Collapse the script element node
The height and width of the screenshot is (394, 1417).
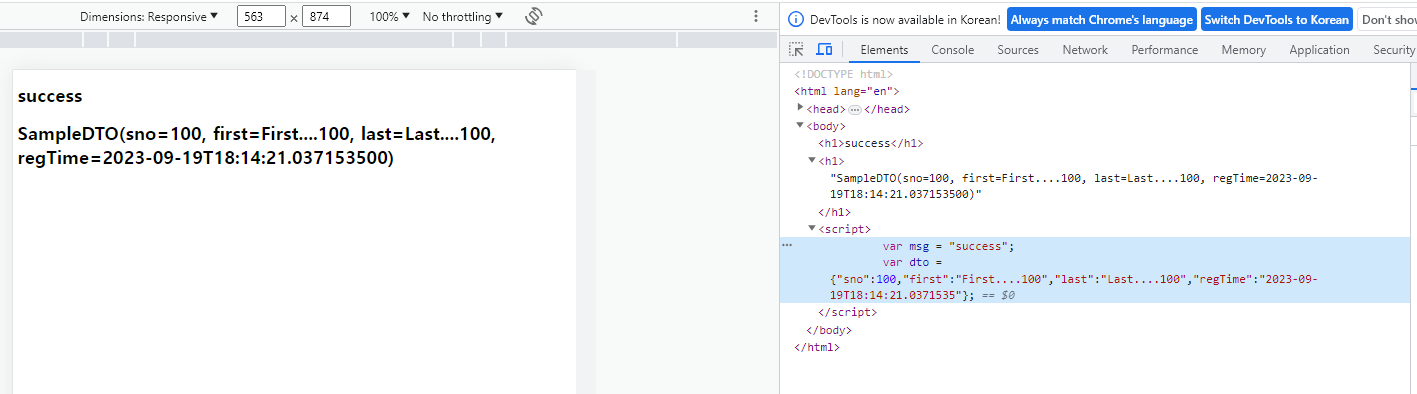(x=812, y=228)
